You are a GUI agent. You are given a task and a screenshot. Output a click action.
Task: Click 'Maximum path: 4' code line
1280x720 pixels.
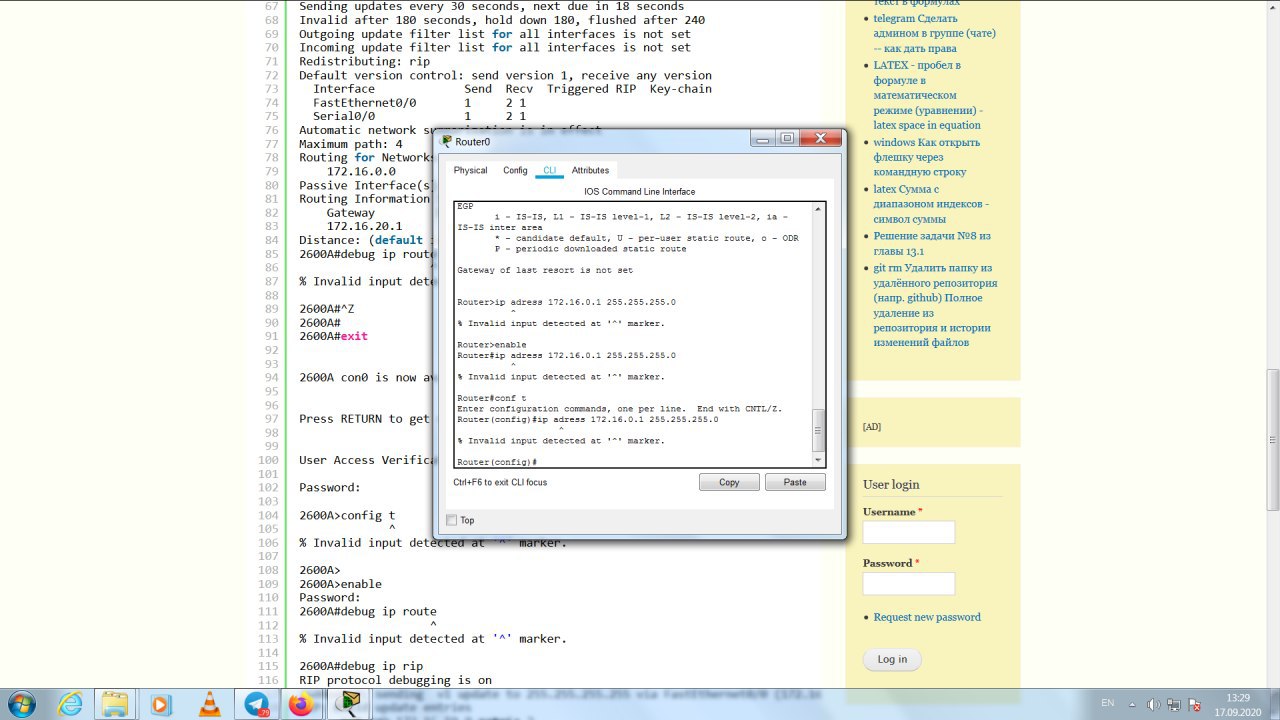point(351,144)
